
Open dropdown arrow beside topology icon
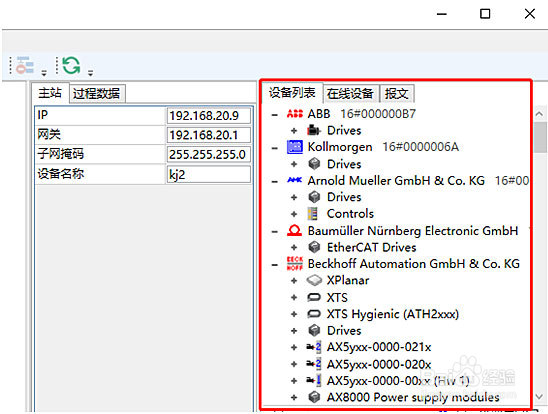44,73
